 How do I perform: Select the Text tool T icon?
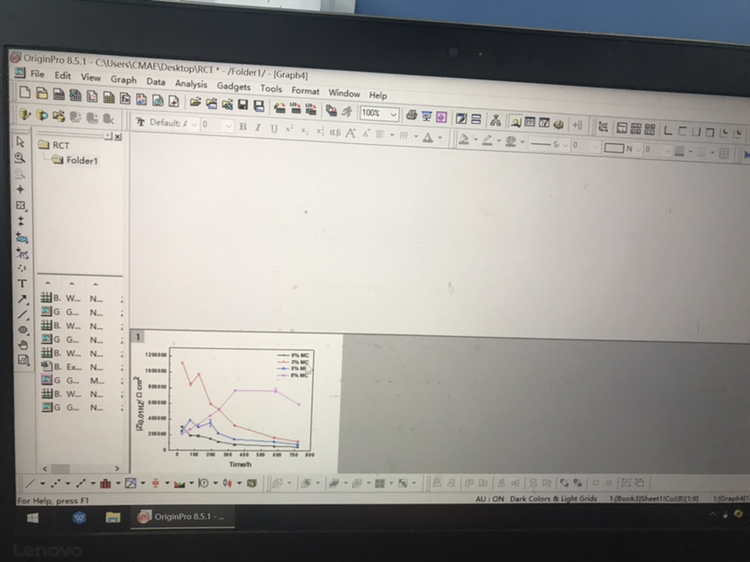click(x=22, y=283)
